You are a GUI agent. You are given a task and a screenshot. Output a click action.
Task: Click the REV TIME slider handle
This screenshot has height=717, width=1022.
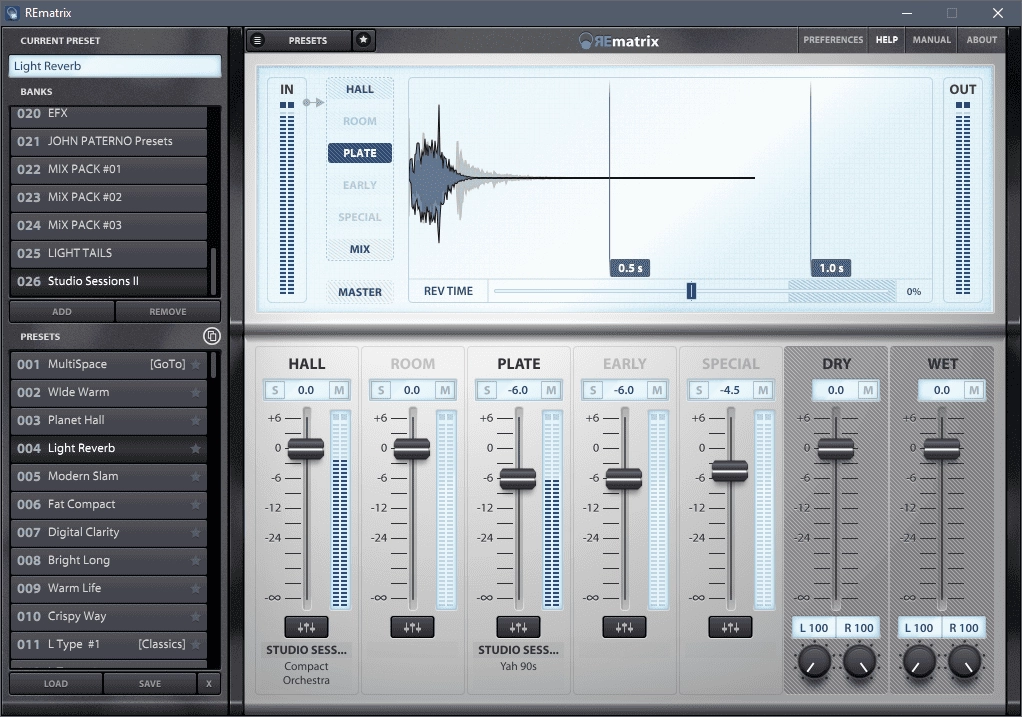[x=692, y=291]
